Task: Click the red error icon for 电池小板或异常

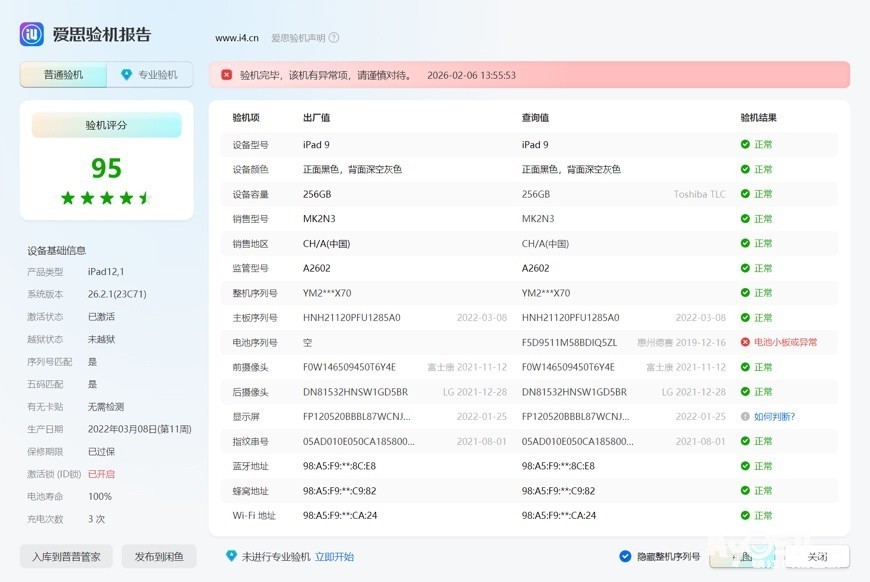Action: coord(745,342)
